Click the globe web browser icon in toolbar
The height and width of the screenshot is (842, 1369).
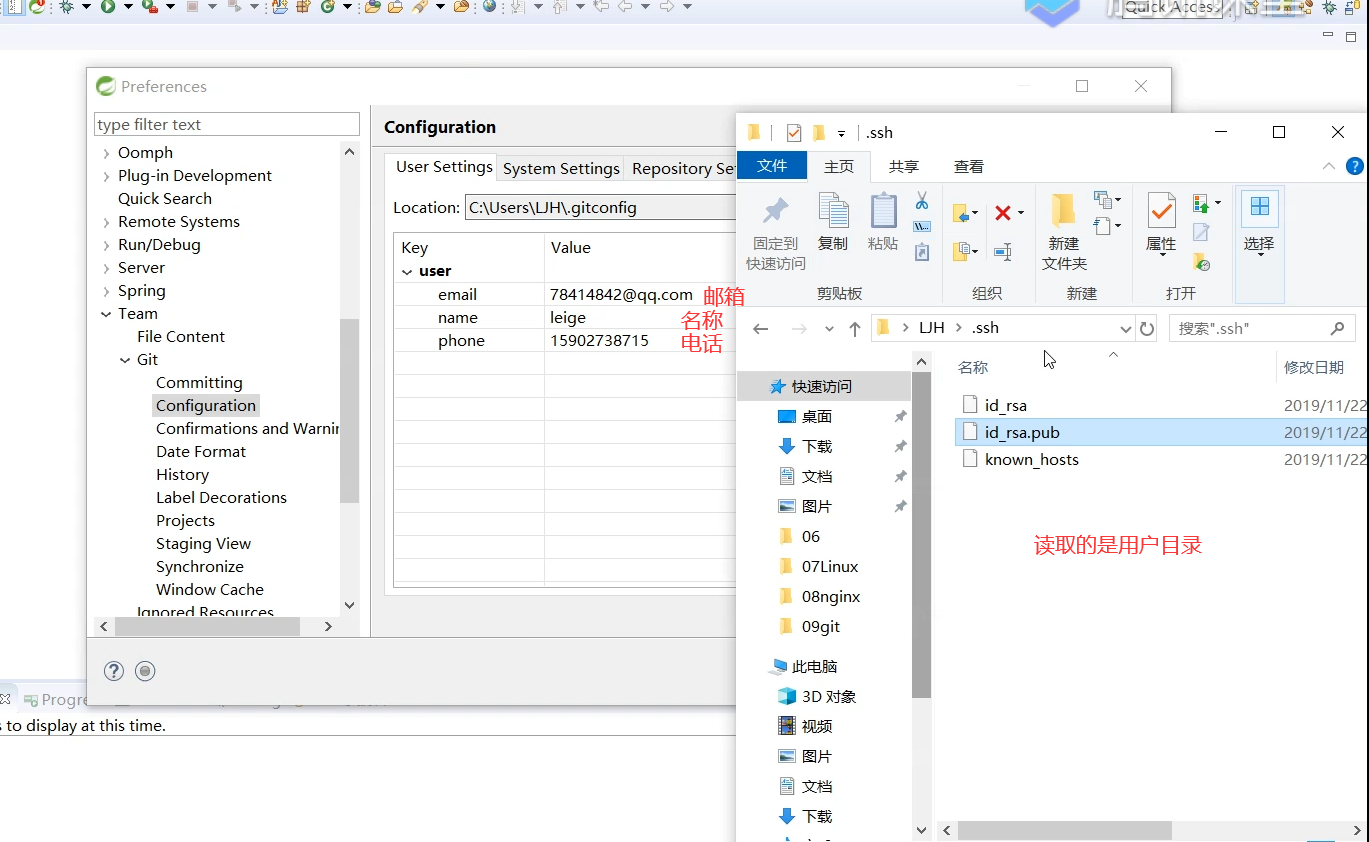(x=489, y=6)
